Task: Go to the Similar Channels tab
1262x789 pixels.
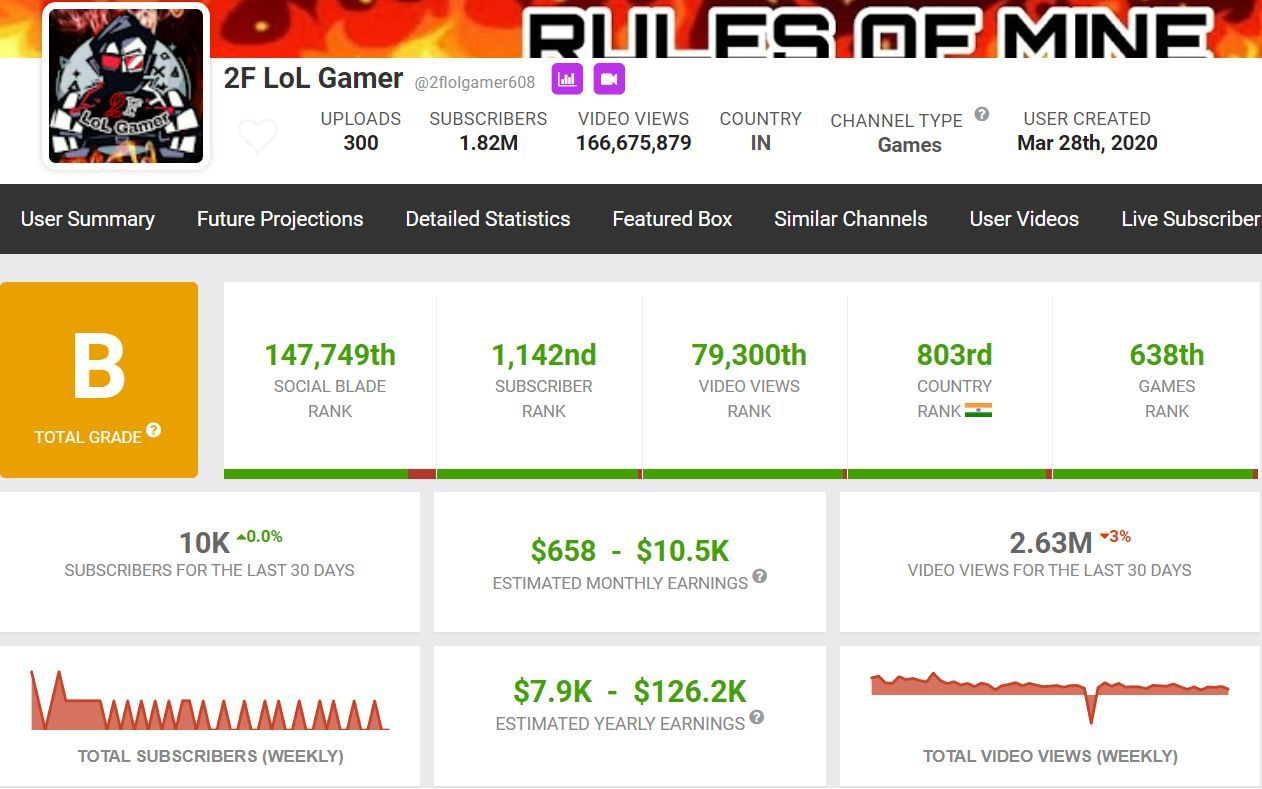Action: [x=851, y=219]
